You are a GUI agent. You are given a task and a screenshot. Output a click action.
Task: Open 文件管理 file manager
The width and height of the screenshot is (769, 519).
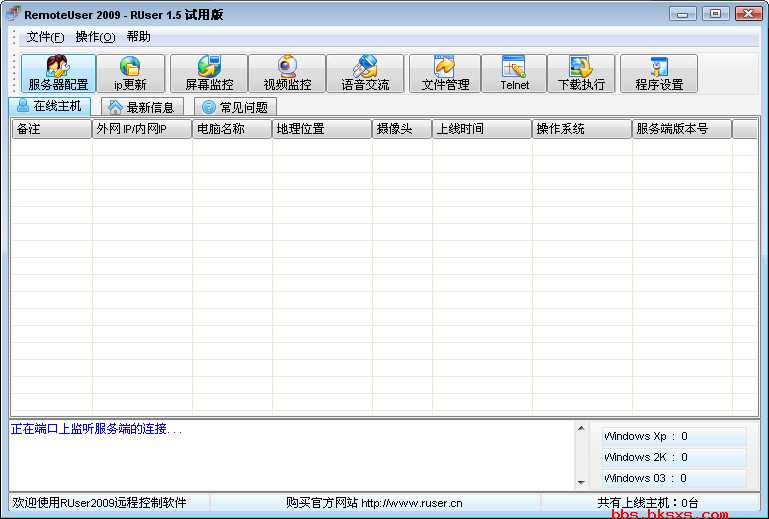(445, 74)
